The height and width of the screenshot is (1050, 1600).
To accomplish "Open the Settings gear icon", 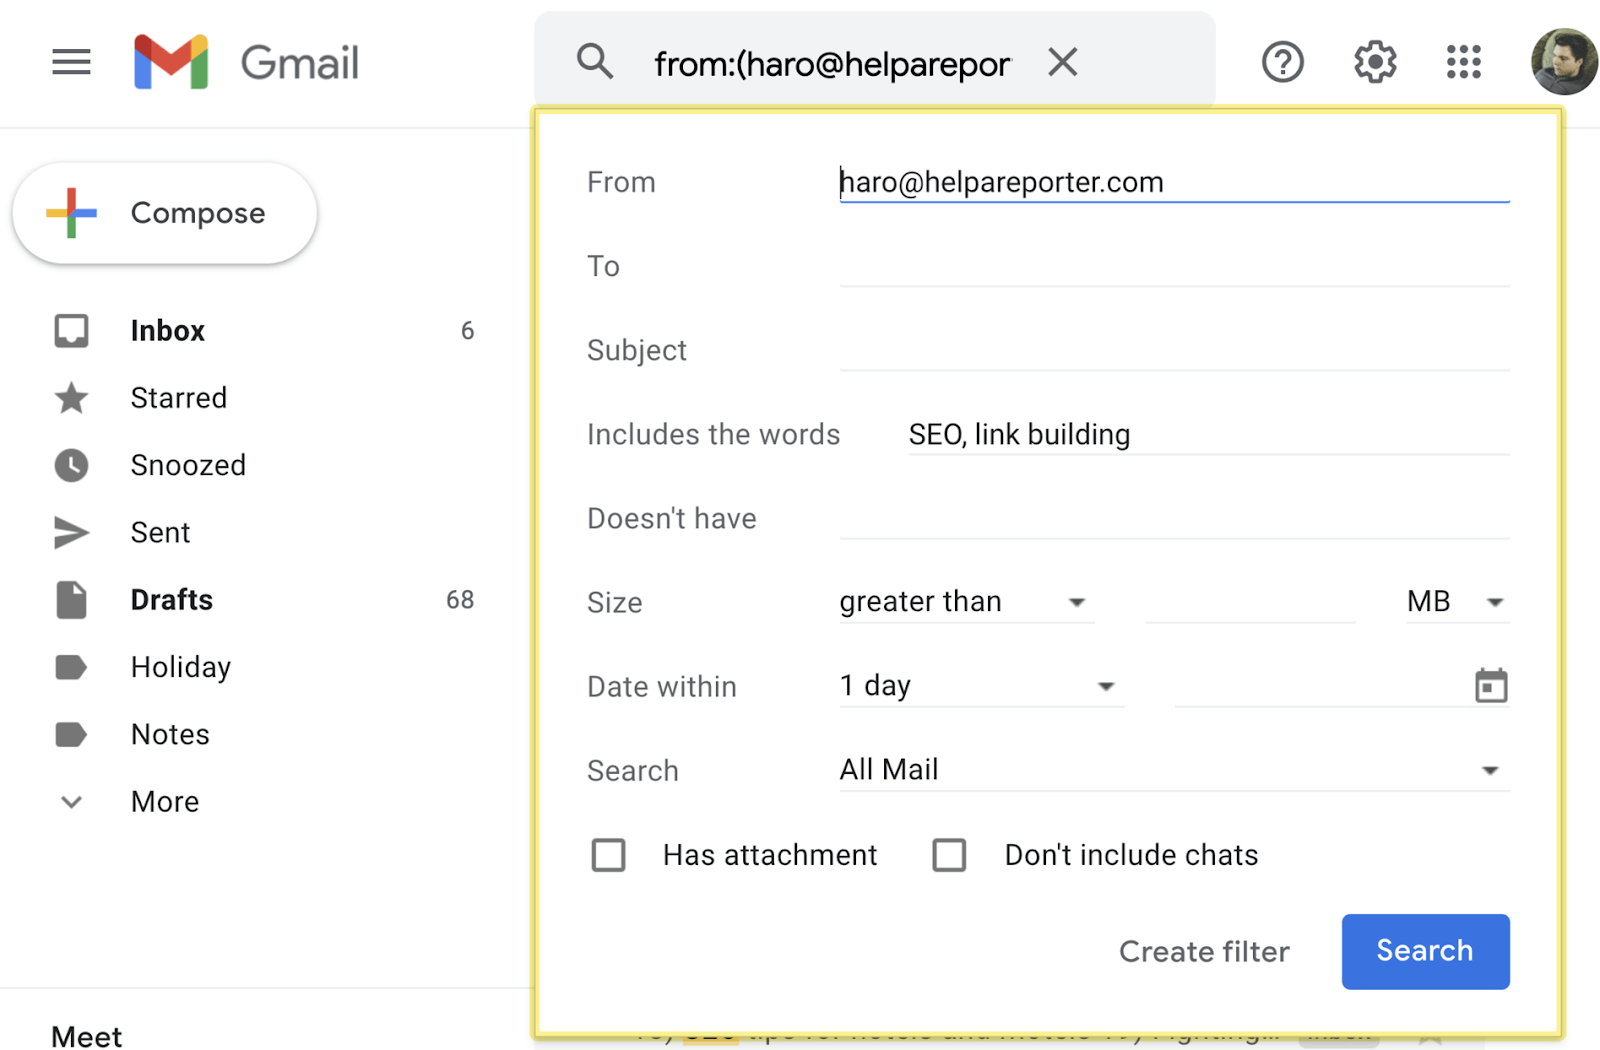I will tap(1375, 62).
